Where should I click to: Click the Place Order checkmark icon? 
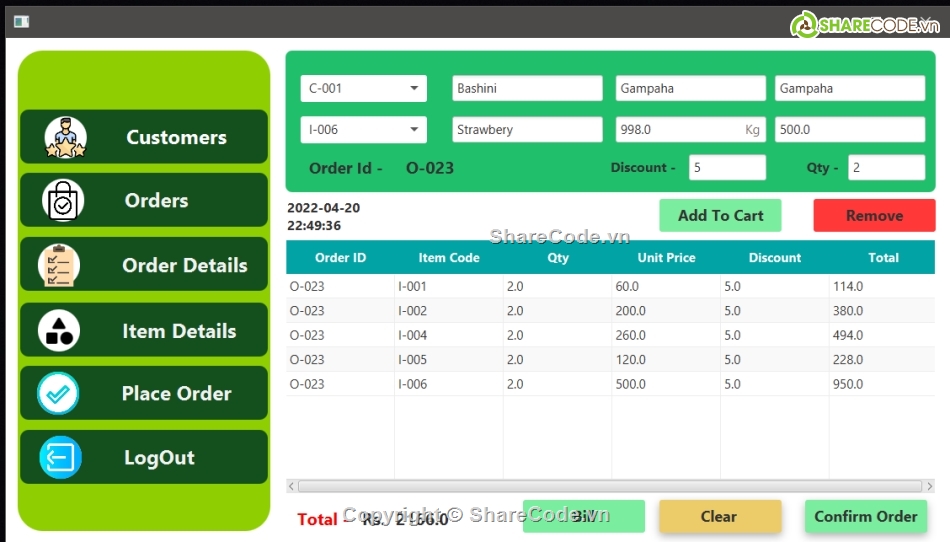pyautogui.click(x=58, y=394)
